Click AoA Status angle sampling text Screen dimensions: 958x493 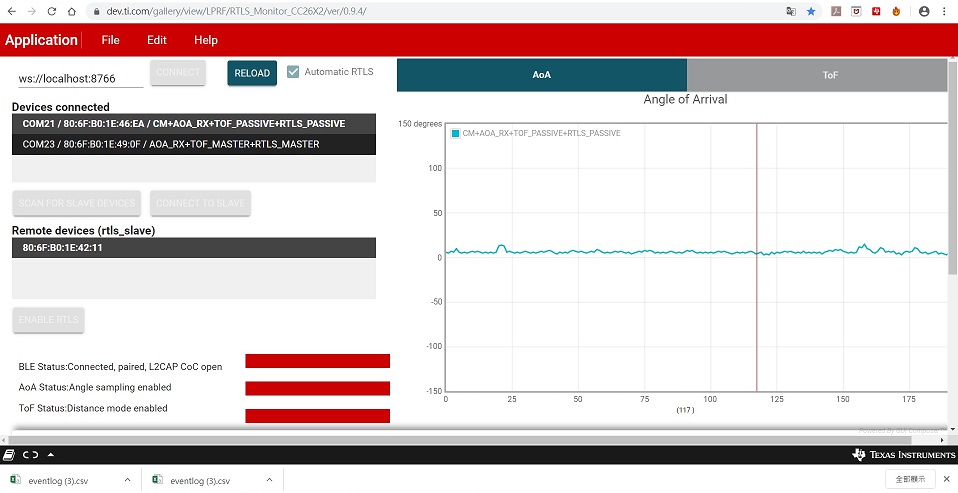[95, 387]
